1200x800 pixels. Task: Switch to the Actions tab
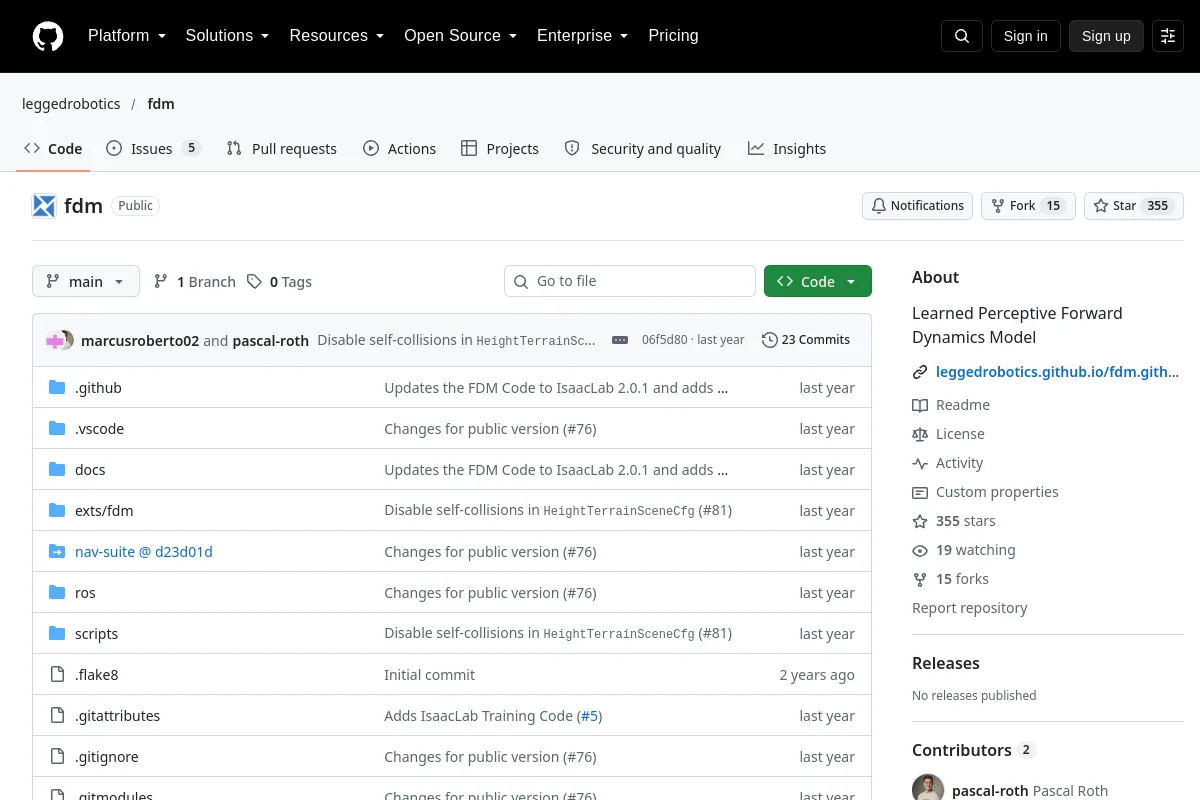(x=400, y=149)
